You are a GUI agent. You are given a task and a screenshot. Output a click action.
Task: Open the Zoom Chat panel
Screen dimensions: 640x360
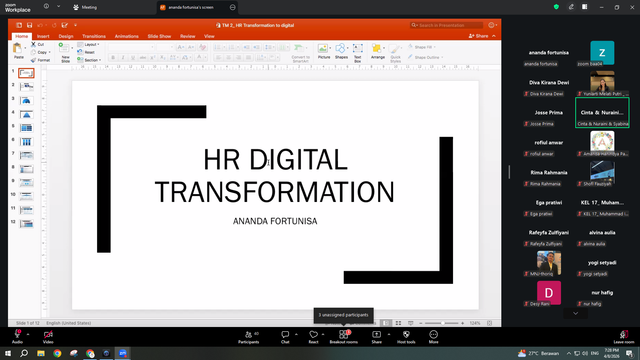(285, 337)
